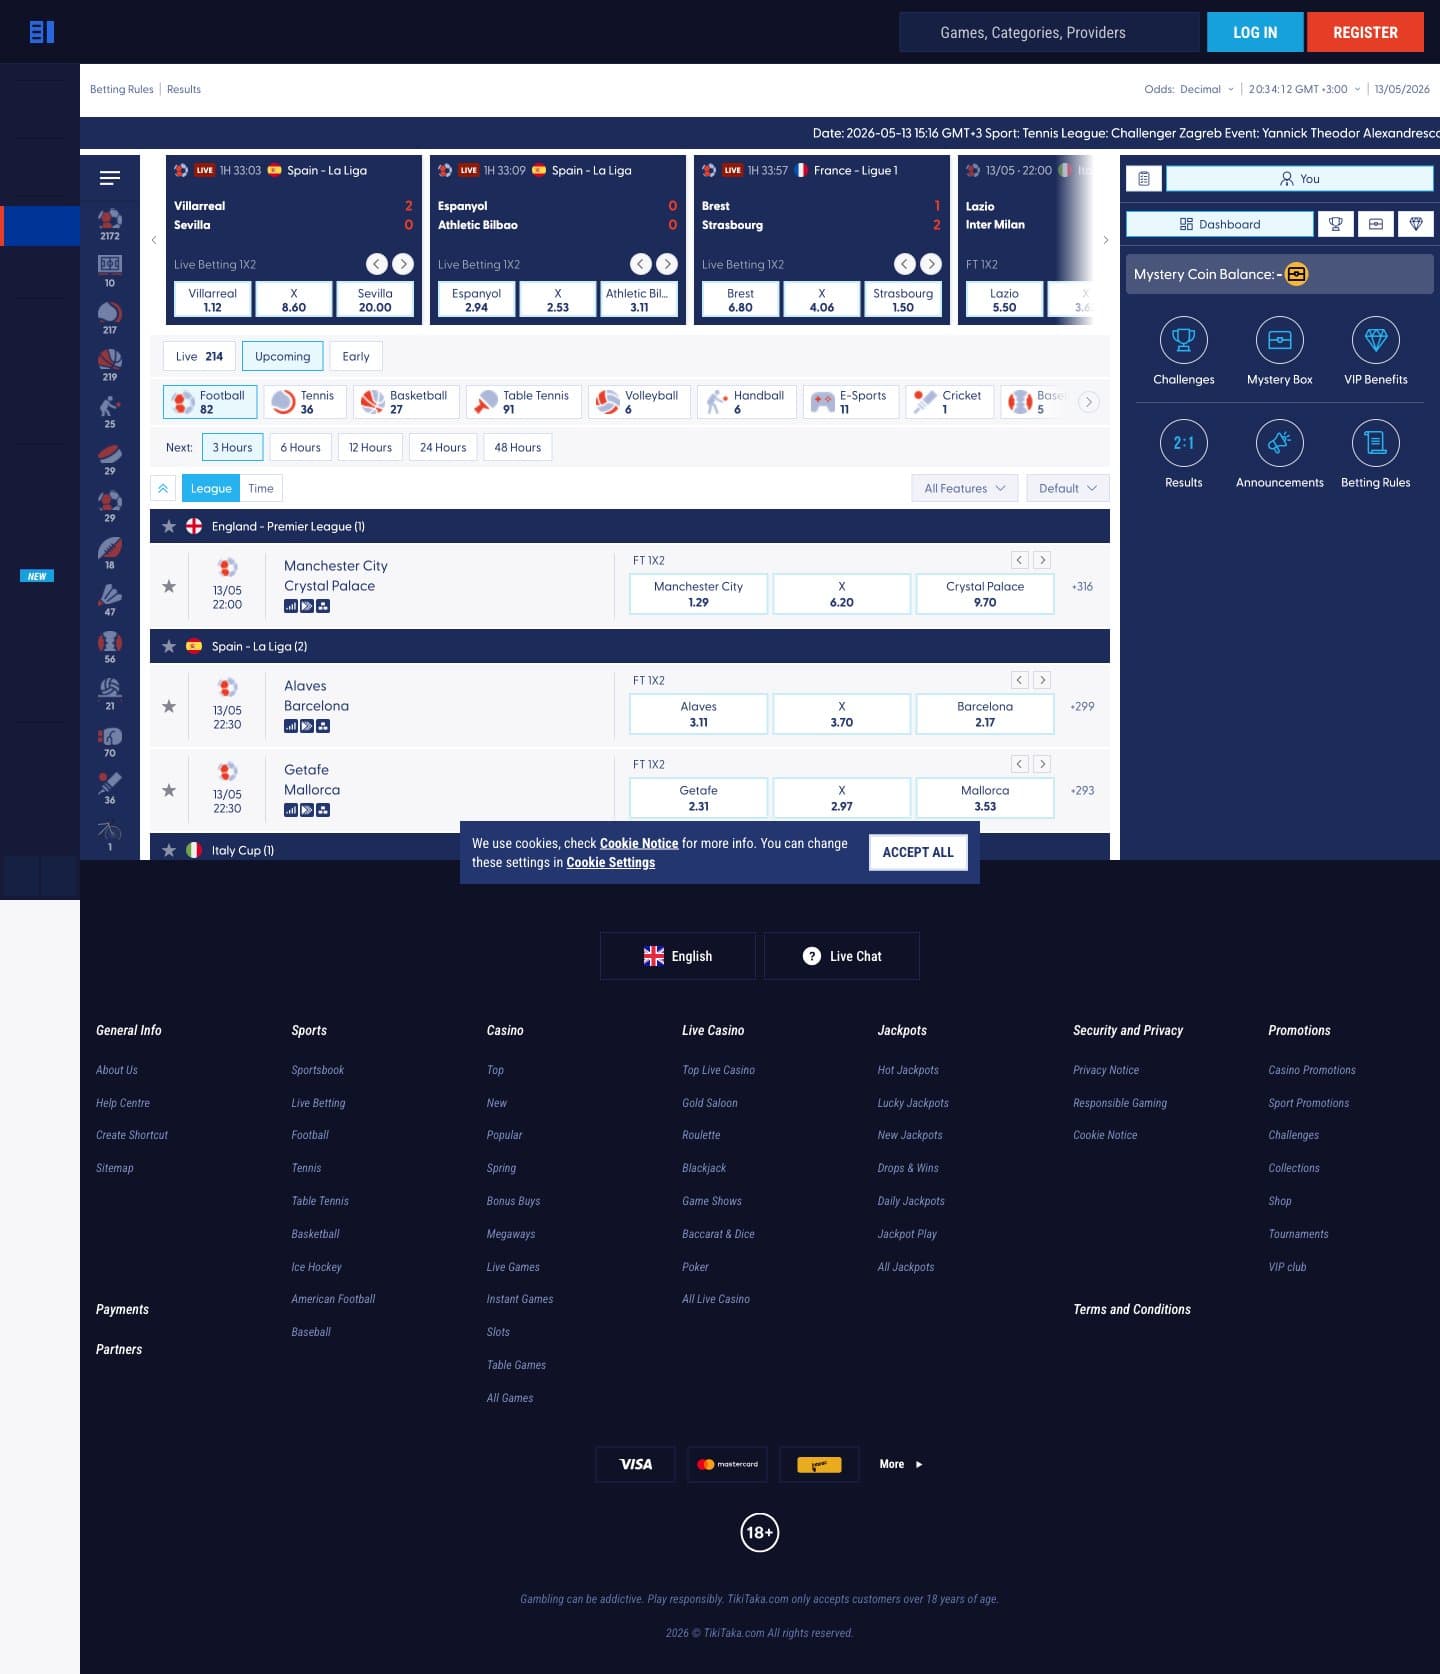Viewport: 1440px width, 1674px height.
Task: Open the VIP Benefits diamond icon
Action: tap(1376, 340)
